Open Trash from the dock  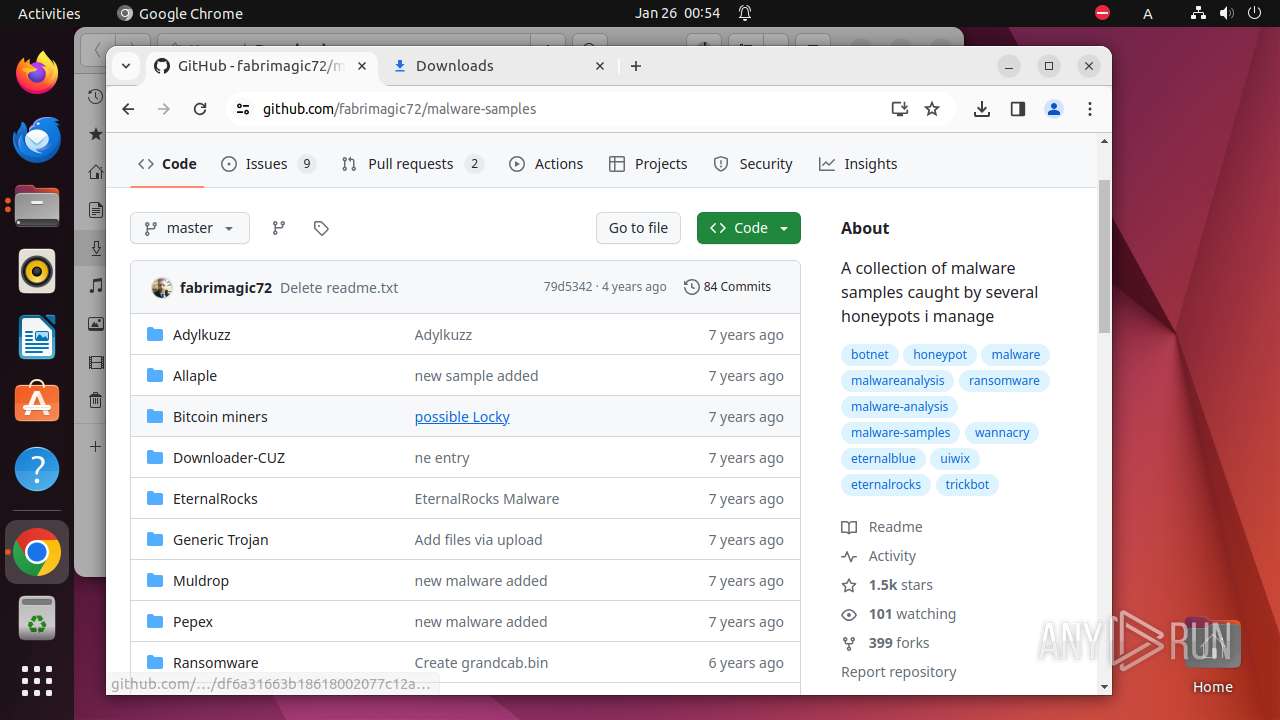pyautogui.click(x=37, y=618)
